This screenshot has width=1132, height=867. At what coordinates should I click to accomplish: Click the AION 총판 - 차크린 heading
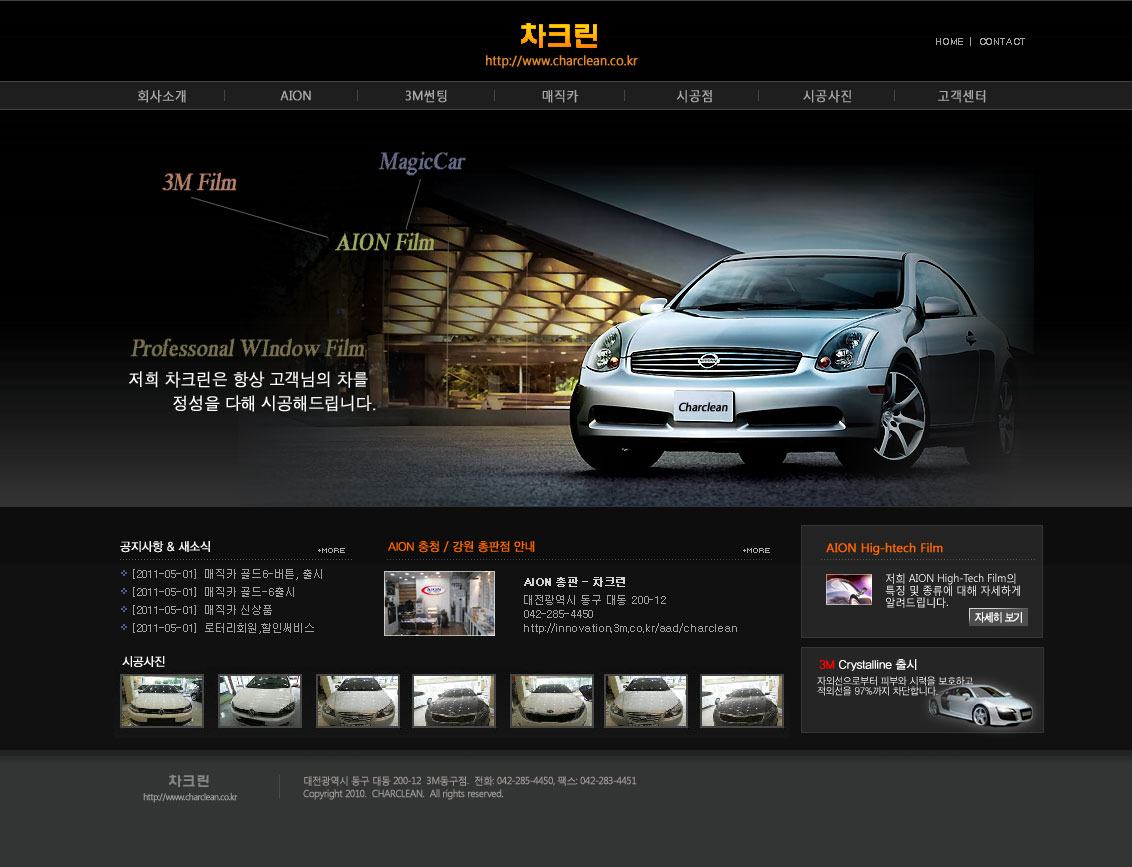pyautogui.click(x=575, y=582)
